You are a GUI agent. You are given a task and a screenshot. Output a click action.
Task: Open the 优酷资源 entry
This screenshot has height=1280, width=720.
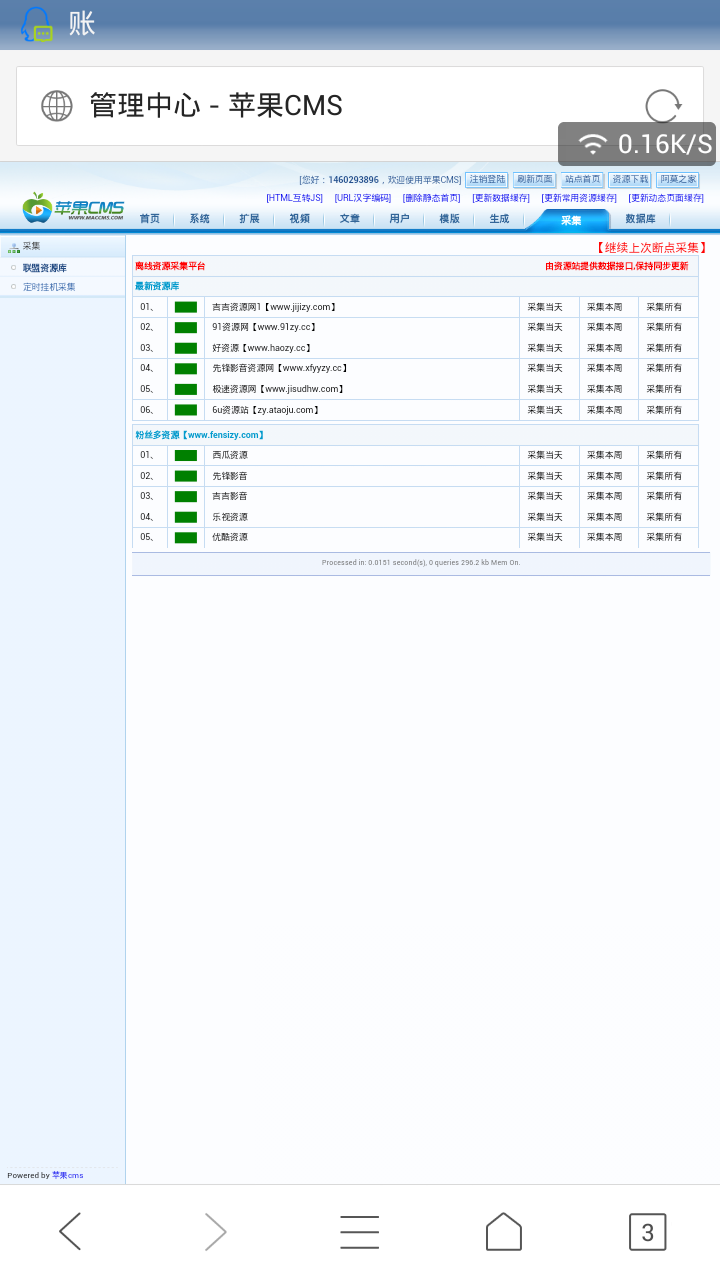230,537
